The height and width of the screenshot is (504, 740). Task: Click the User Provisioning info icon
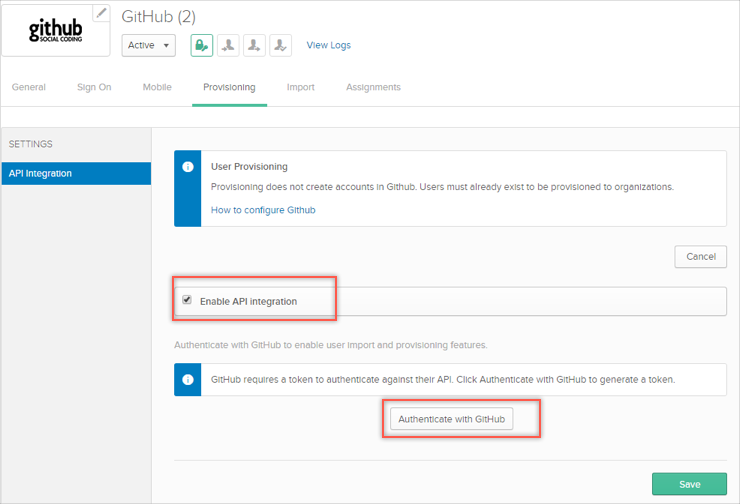[x=188, y=167]
